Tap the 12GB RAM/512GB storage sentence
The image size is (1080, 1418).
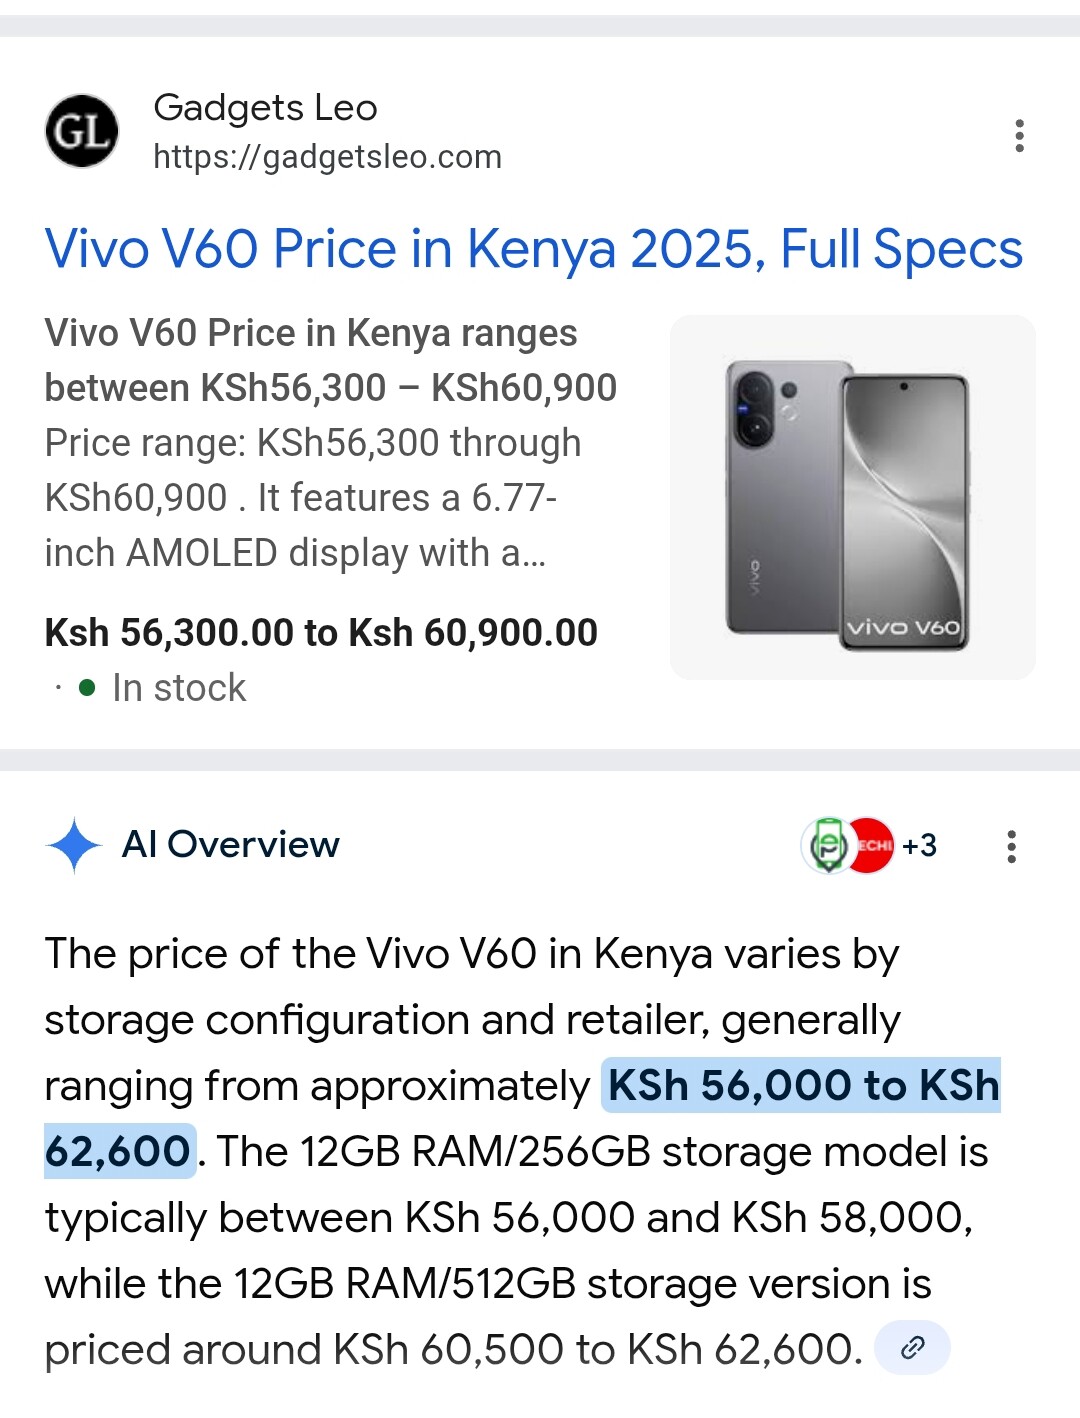coord(488,1284)
